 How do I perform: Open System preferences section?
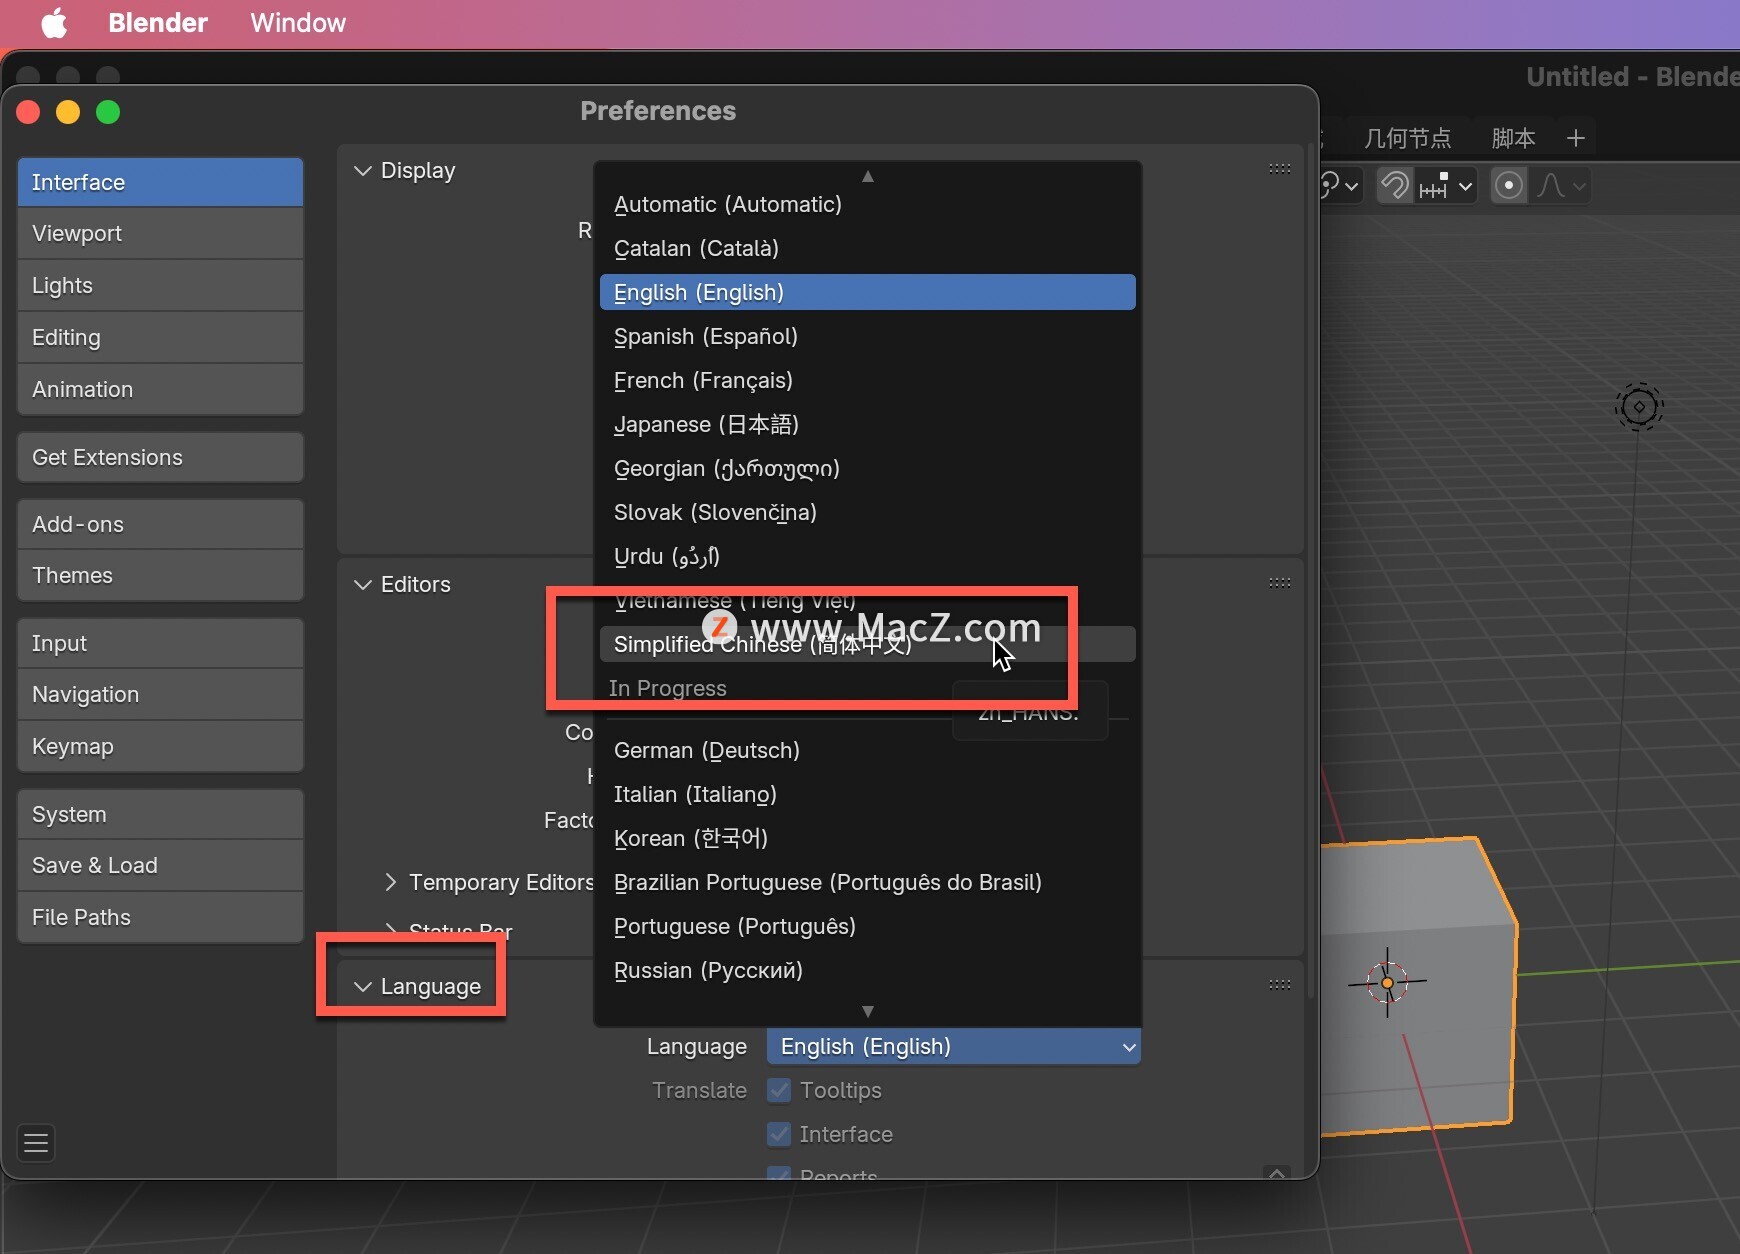(160, 814)
